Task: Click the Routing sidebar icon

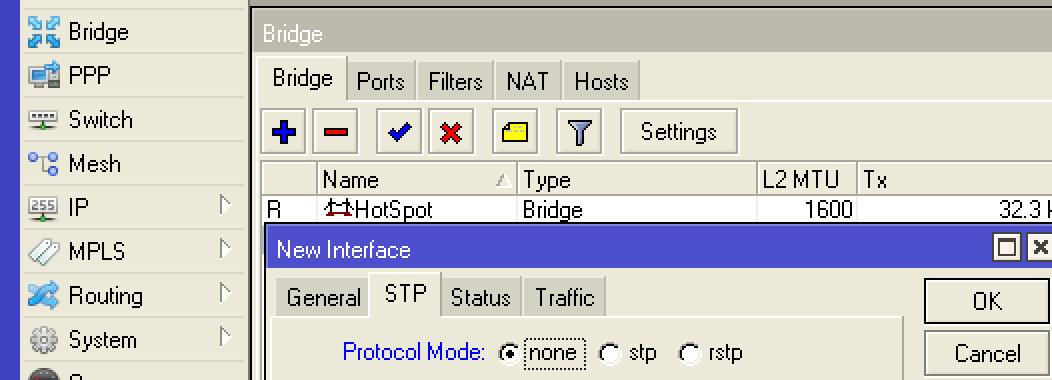Action: (44, 296)
